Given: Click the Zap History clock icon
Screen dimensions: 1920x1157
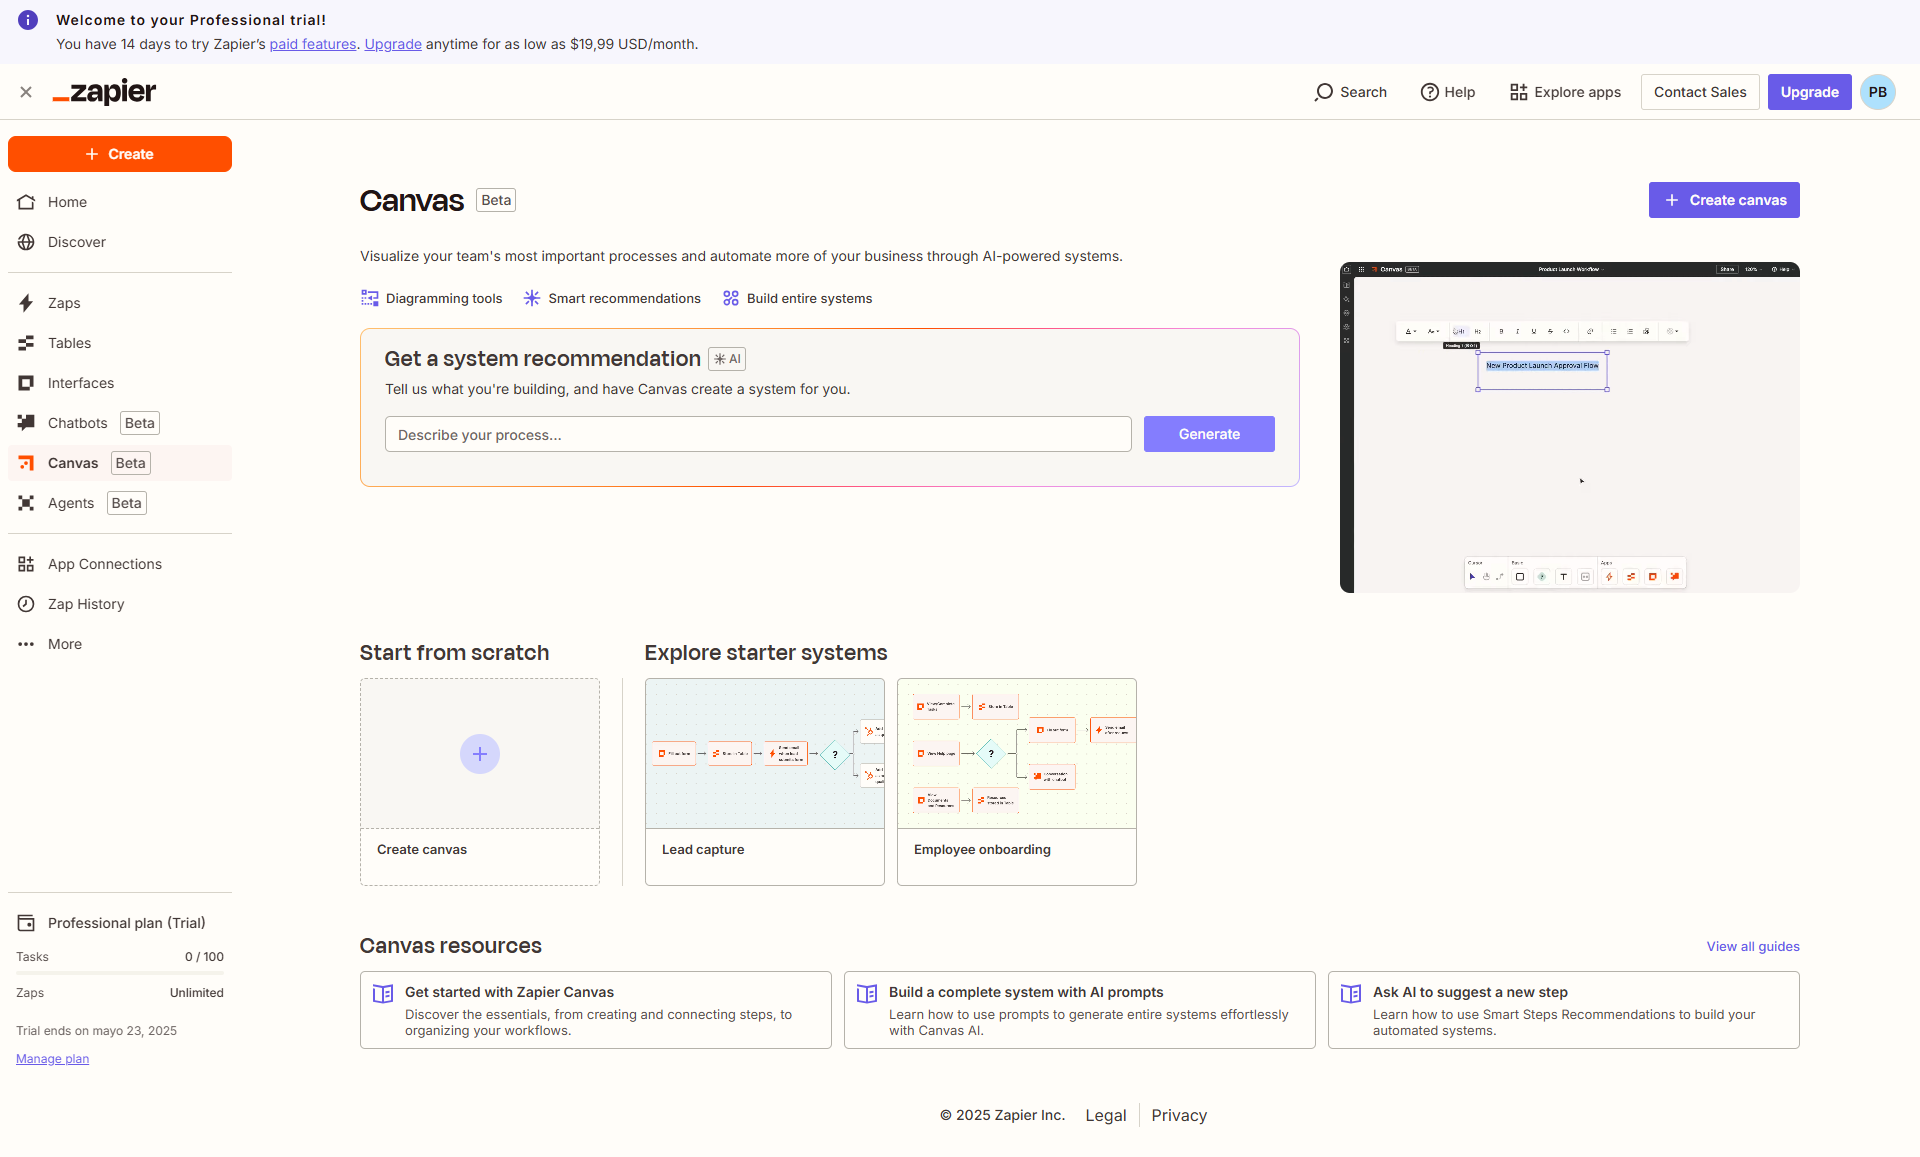Looking at the screenshot, I should point(26,604).
